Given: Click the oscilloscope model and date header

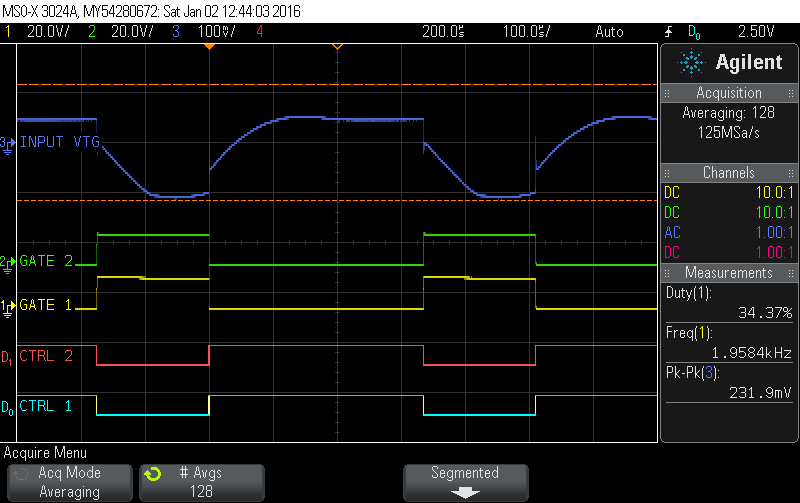Looking at the screenshot, I should pyautogui.click(x=152, y=11).
